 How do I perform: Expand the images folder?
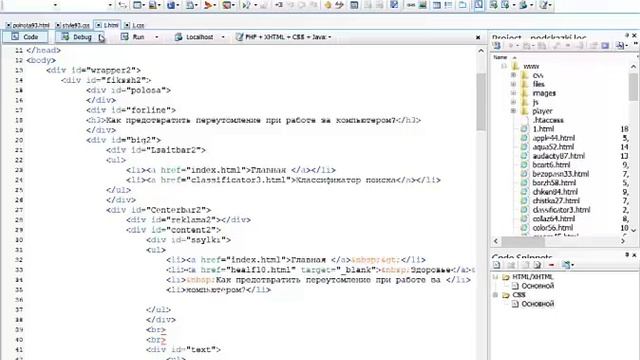coord(513,93)
